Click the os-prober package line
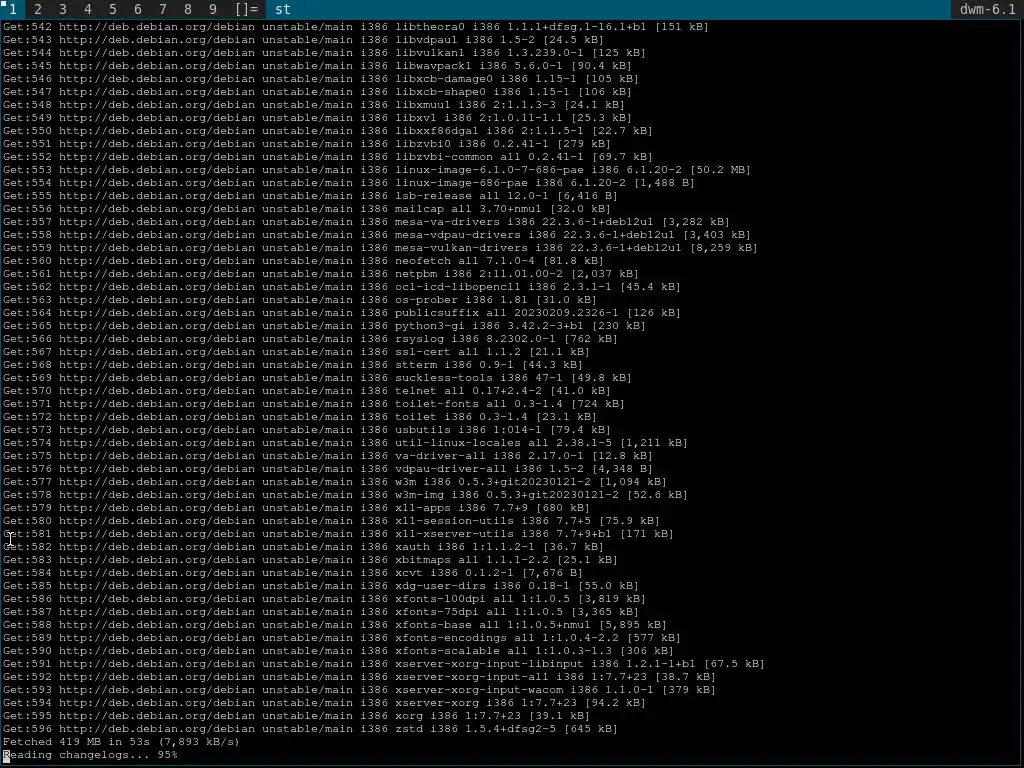Image resolution: width=1024 pixels, height=768 pixels. click(x=300, y=300)
